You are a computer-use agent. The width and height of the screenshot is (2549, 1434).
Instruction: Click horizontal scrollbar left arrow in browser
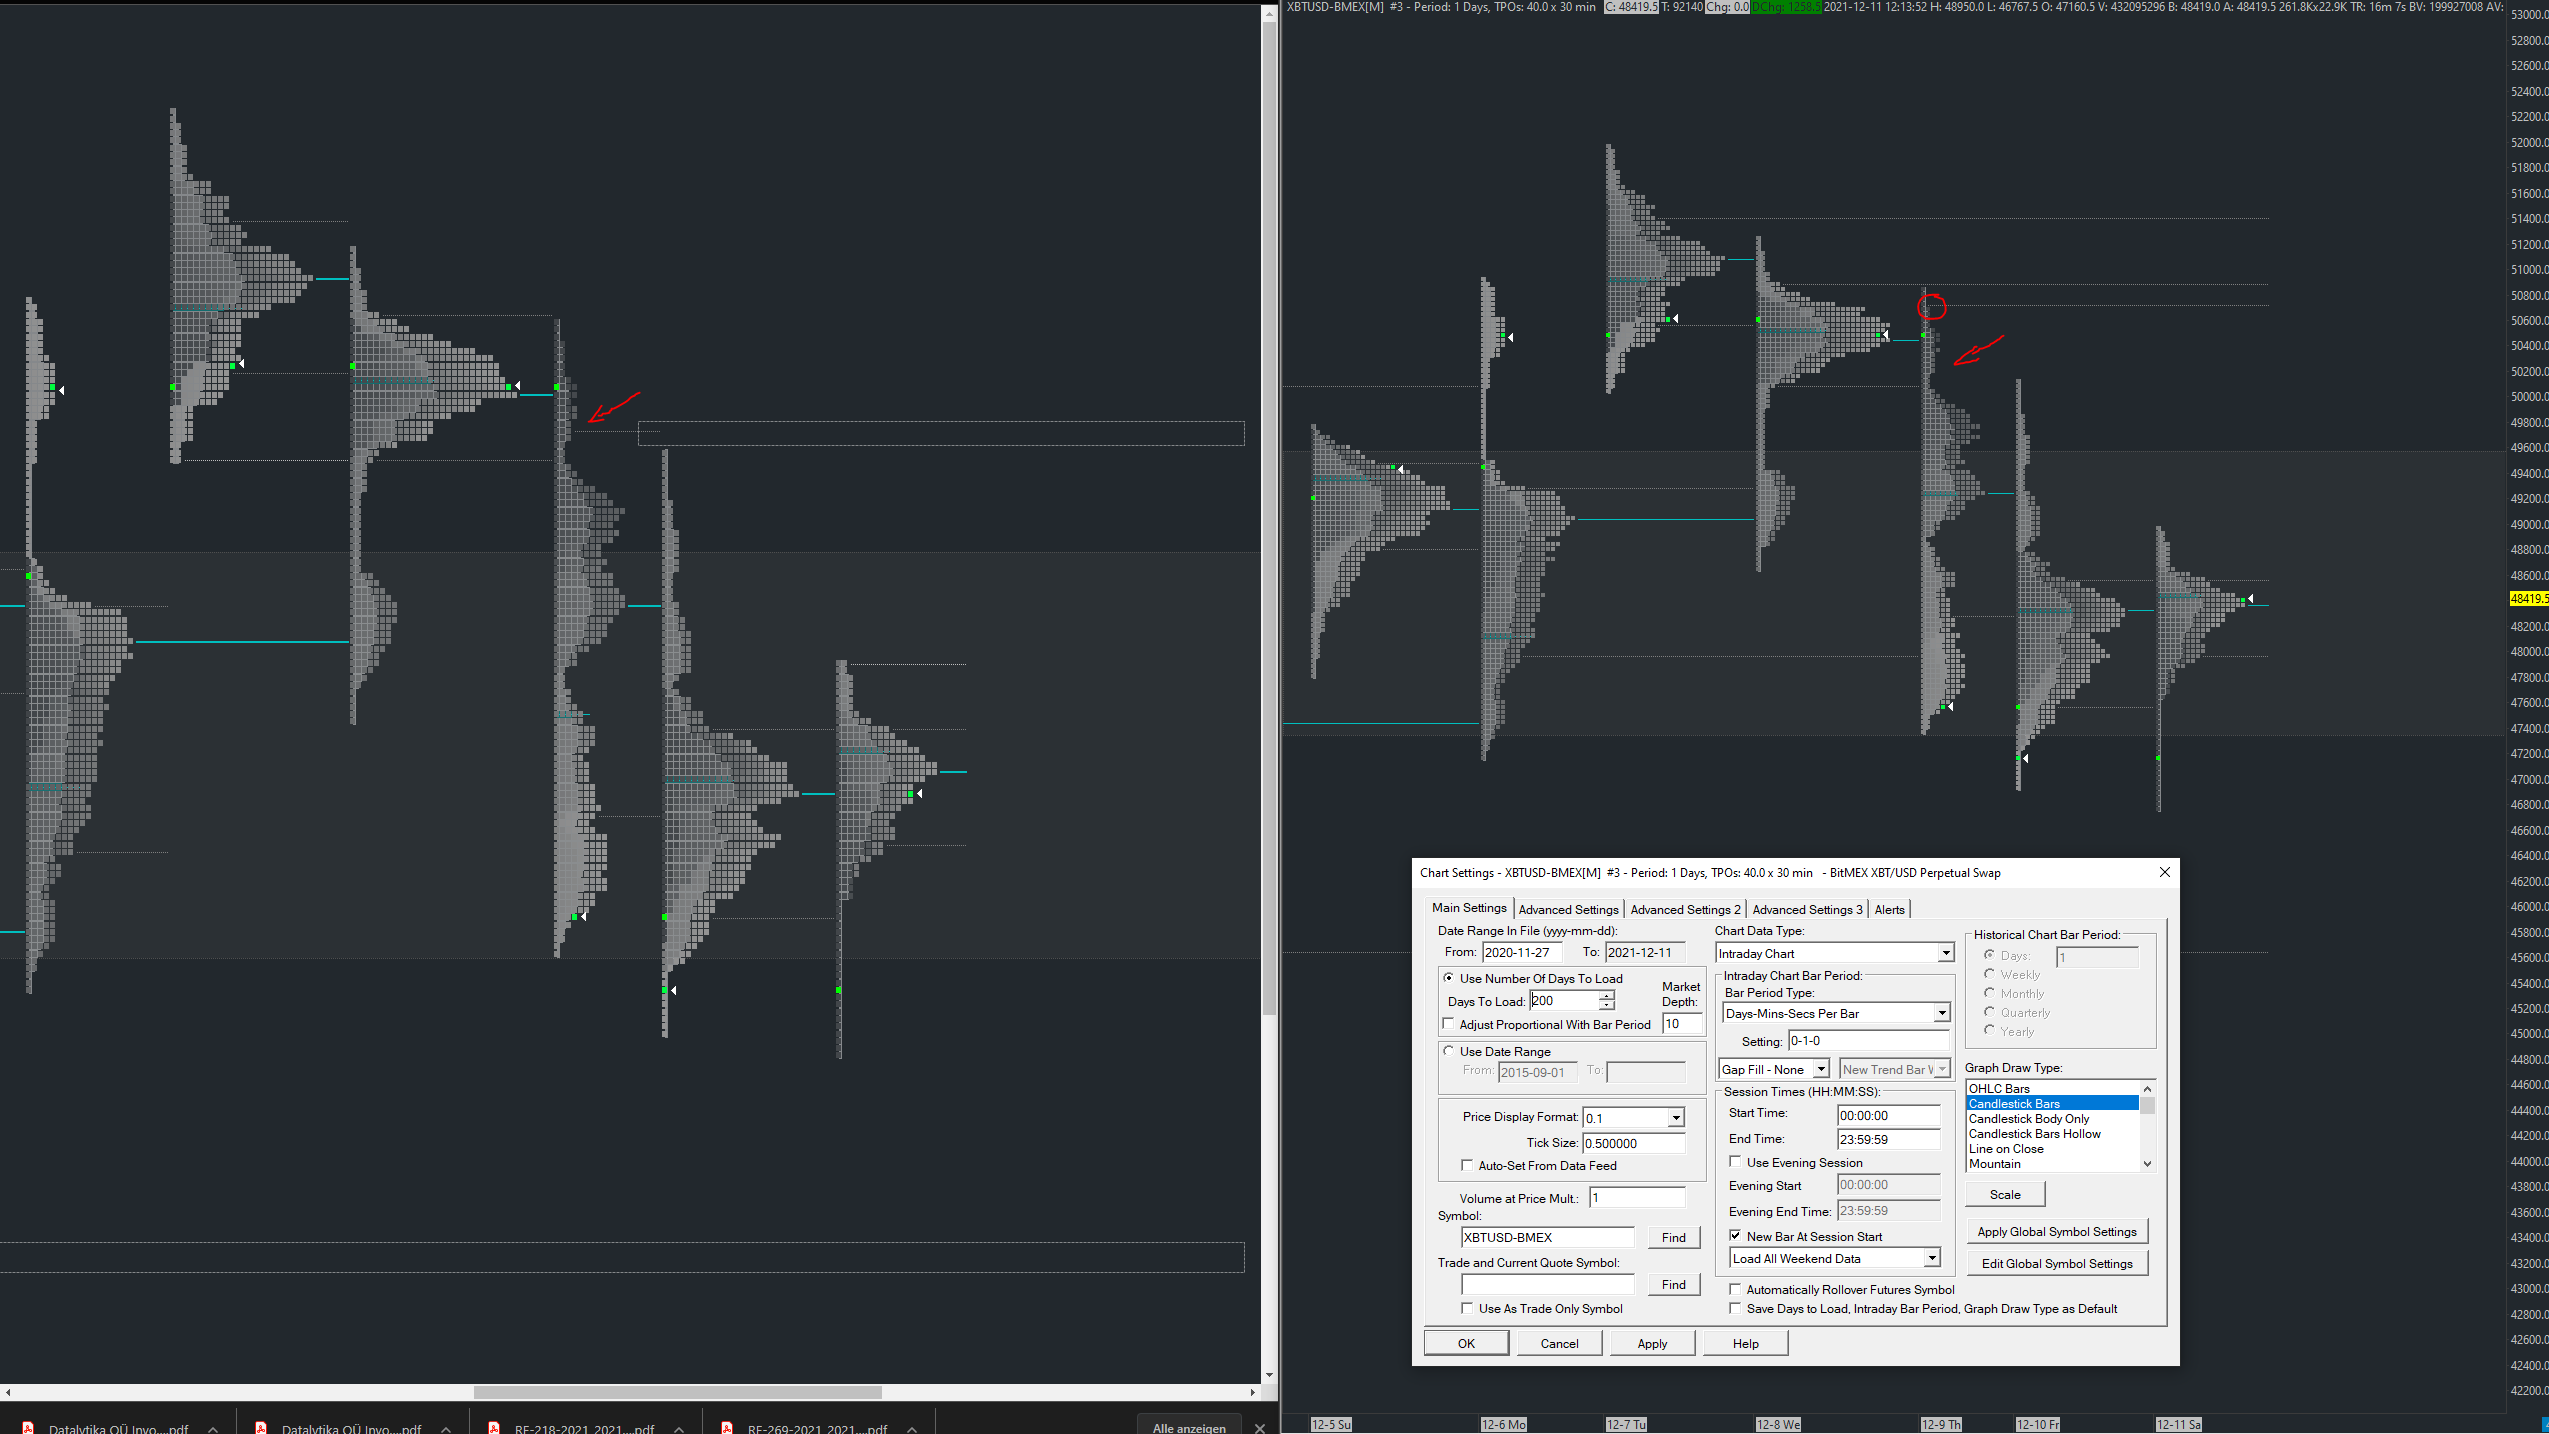[x=8, y=1392]
